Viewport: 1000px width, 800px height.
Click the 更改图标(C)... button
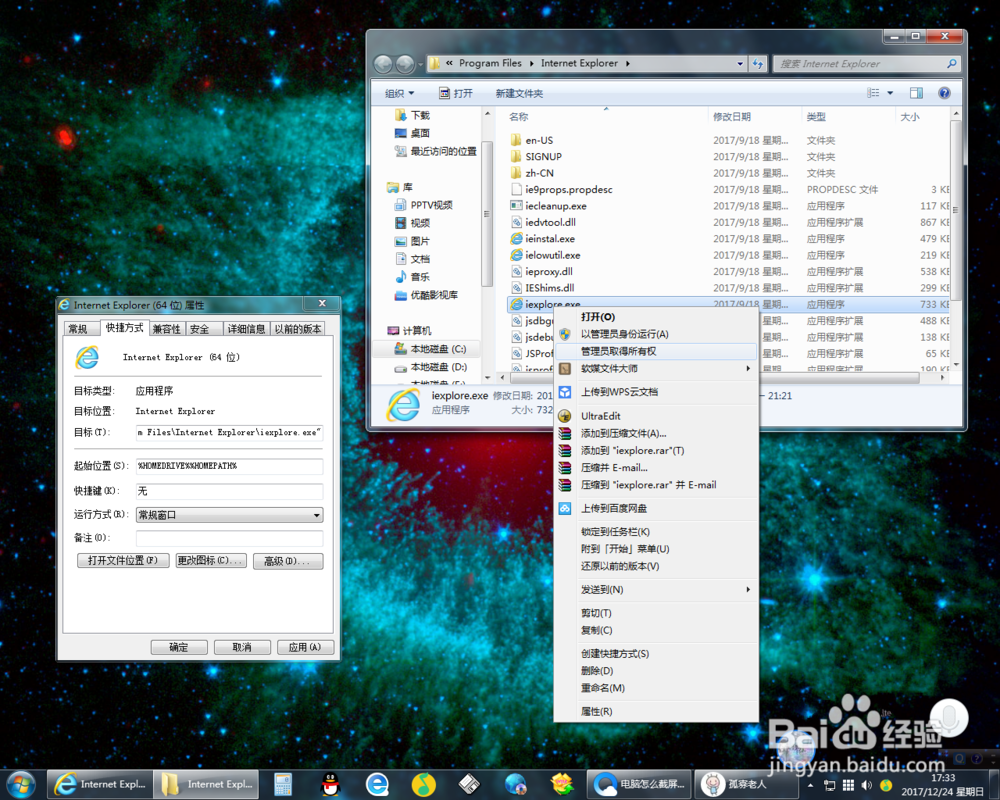pyautogui.click(x=211, y=561)
